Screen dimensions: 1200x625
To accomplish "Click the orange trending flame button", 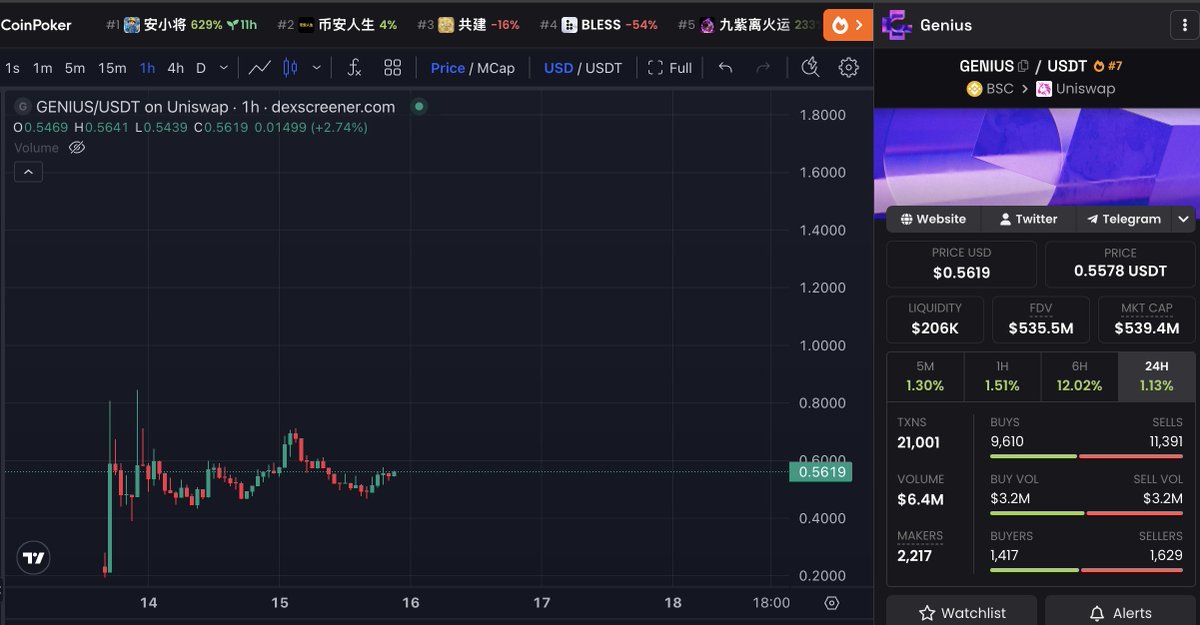I will [848, 24].
